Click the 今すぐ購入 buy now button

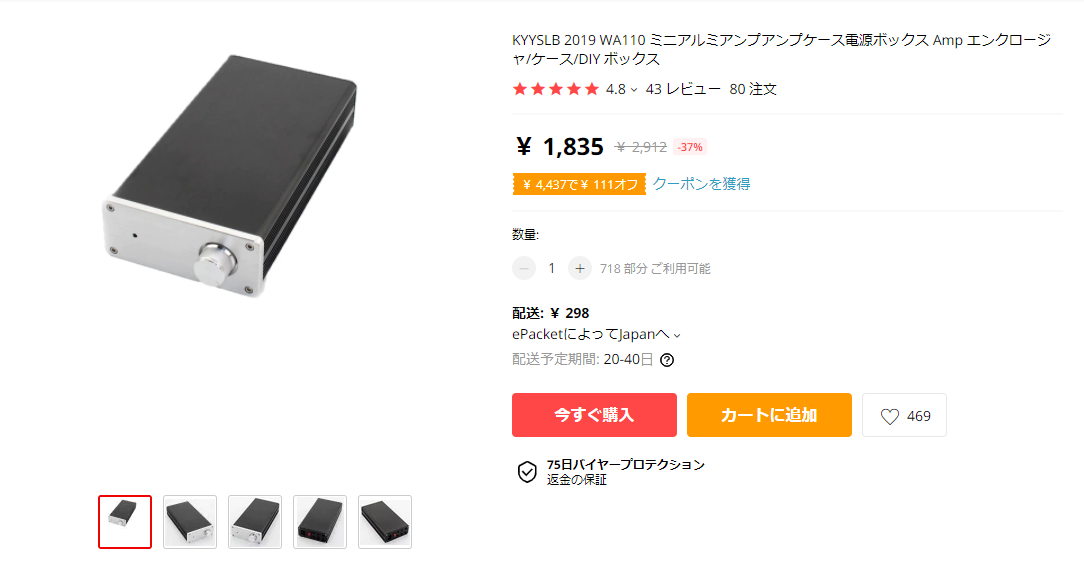[595, 415]
